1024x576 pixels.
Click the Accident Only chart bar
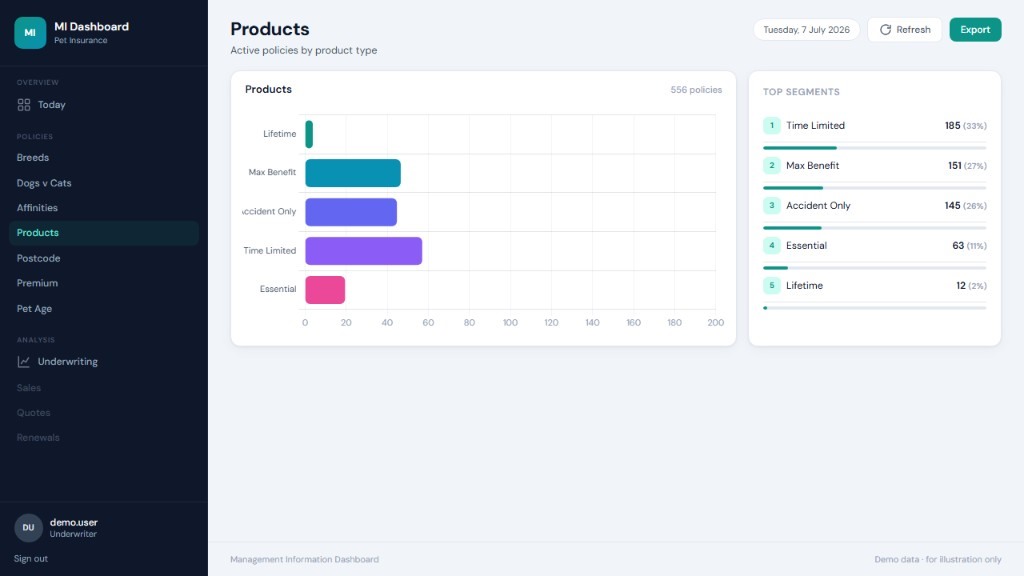[351, 212]
